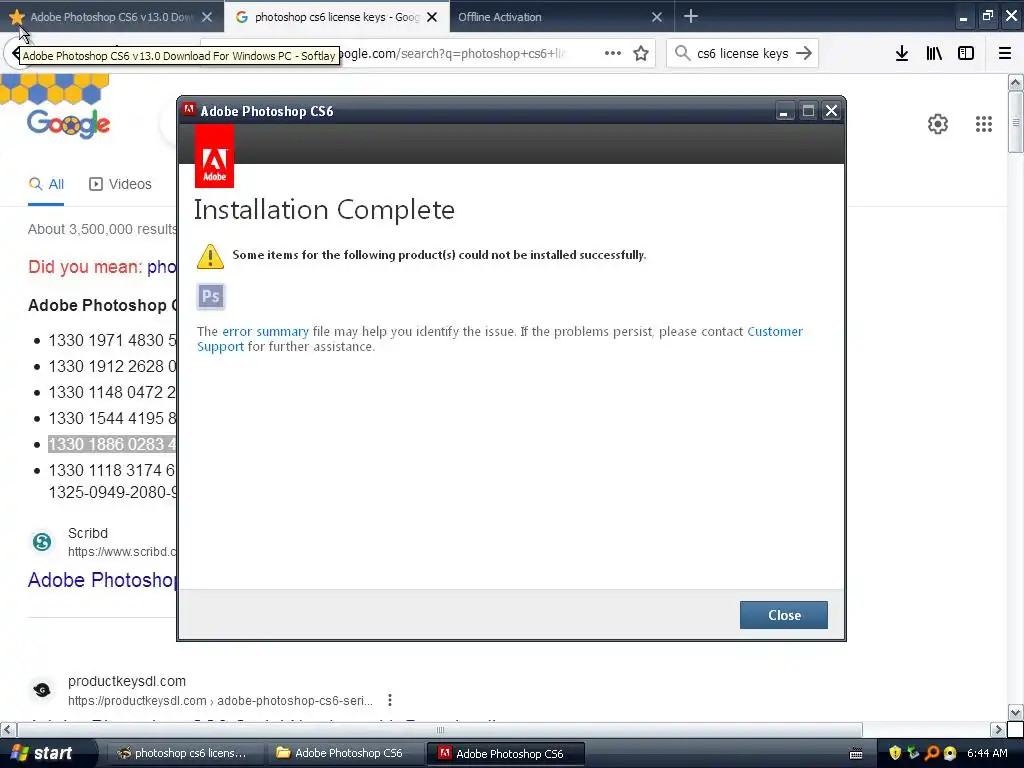Open the browser library icon
This screenshot has width=1024, height=768.
[x=934, y=53]
